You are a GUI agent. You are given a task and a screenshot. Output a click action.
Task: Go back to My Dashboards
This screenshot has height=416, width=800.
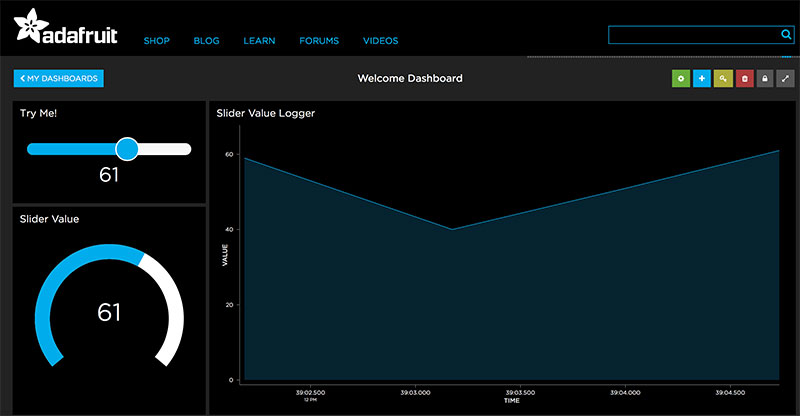tap(58, 78)
